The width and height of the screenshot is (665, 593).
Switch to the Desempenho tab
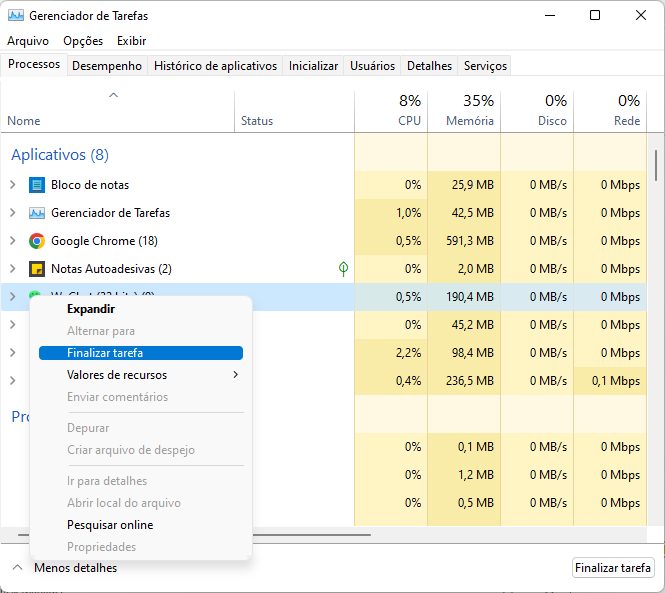[x=106, y=66]
